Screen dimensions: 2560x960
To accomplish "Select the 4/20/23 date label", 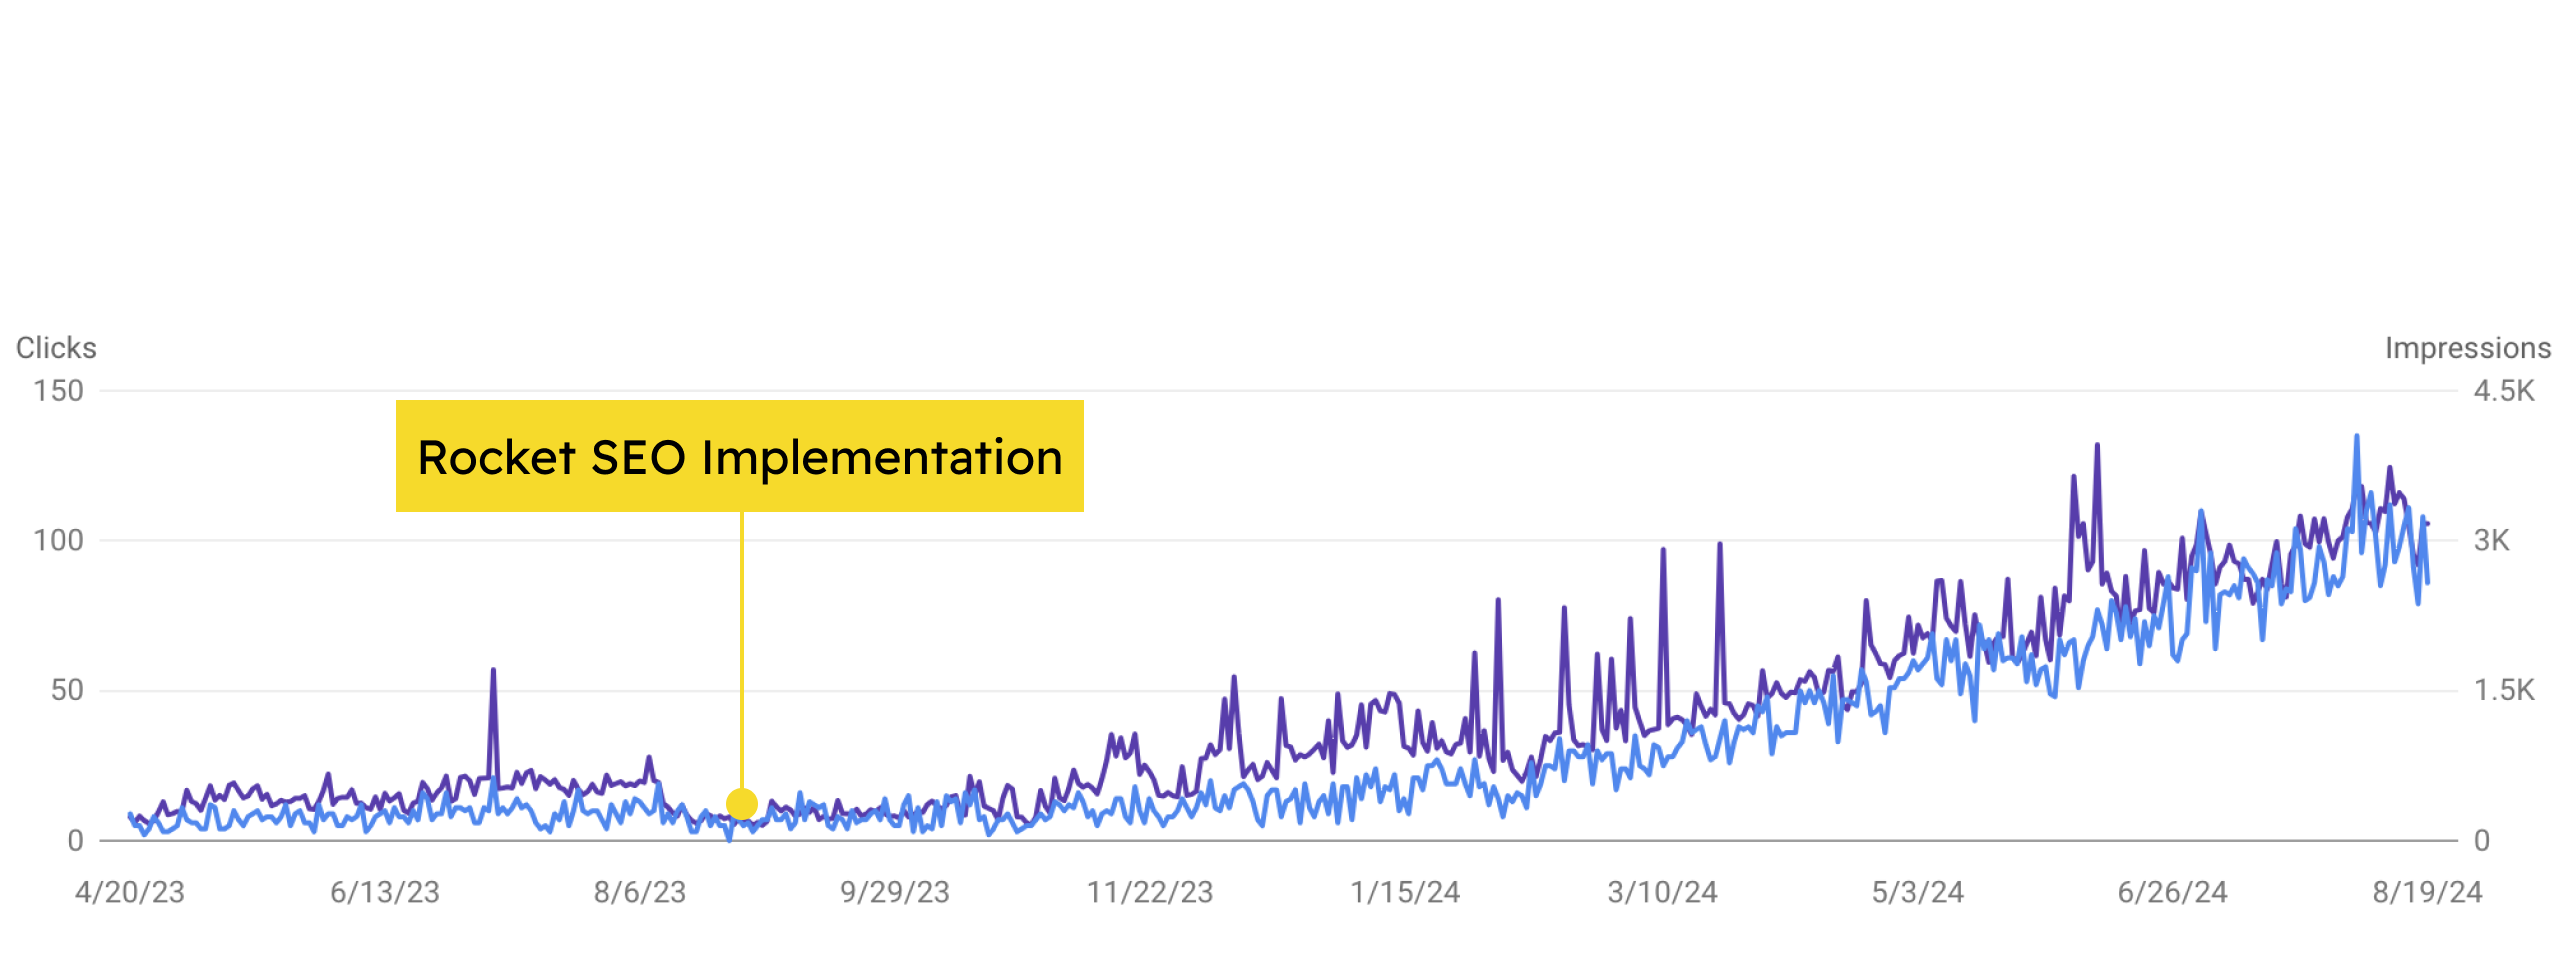I will [130, 892].
